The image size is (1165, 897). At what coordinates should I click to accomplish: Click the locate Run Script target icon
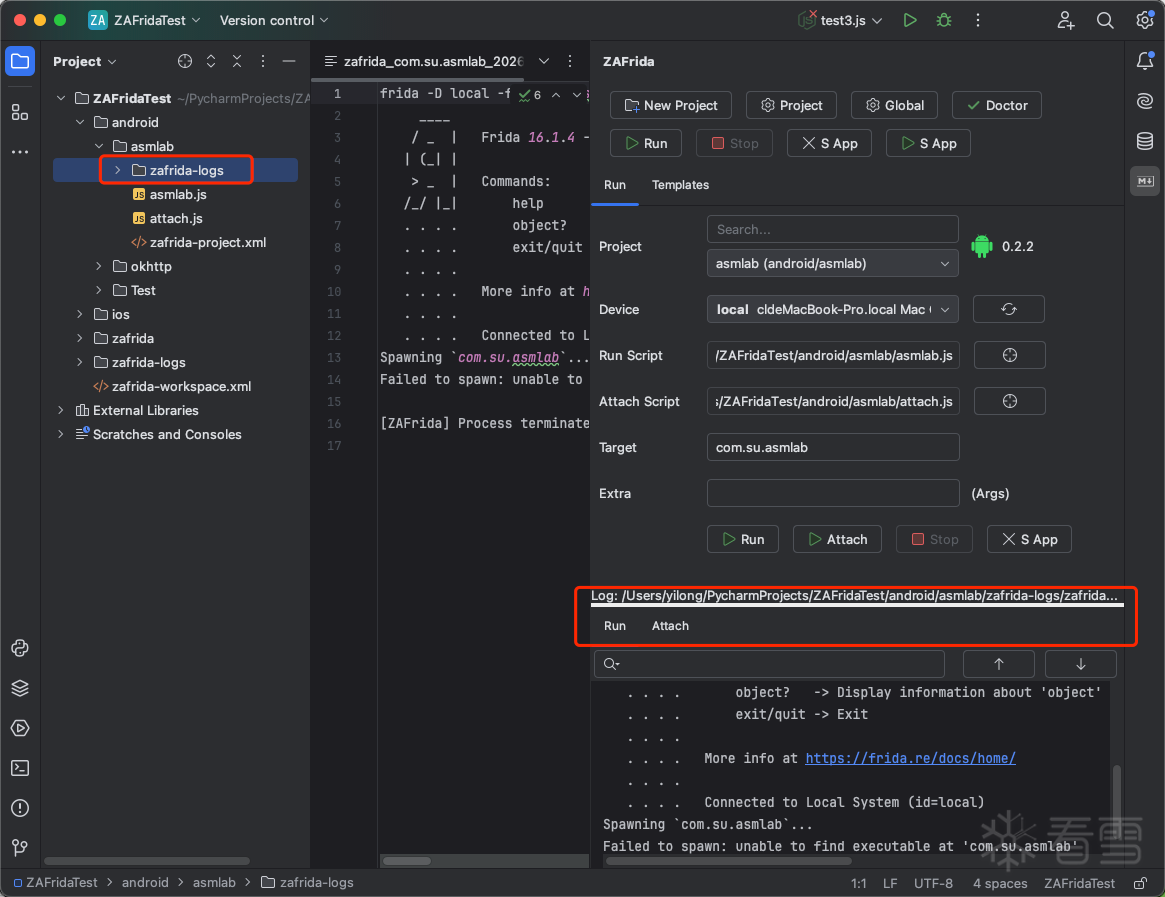[x=1008, y=355]
